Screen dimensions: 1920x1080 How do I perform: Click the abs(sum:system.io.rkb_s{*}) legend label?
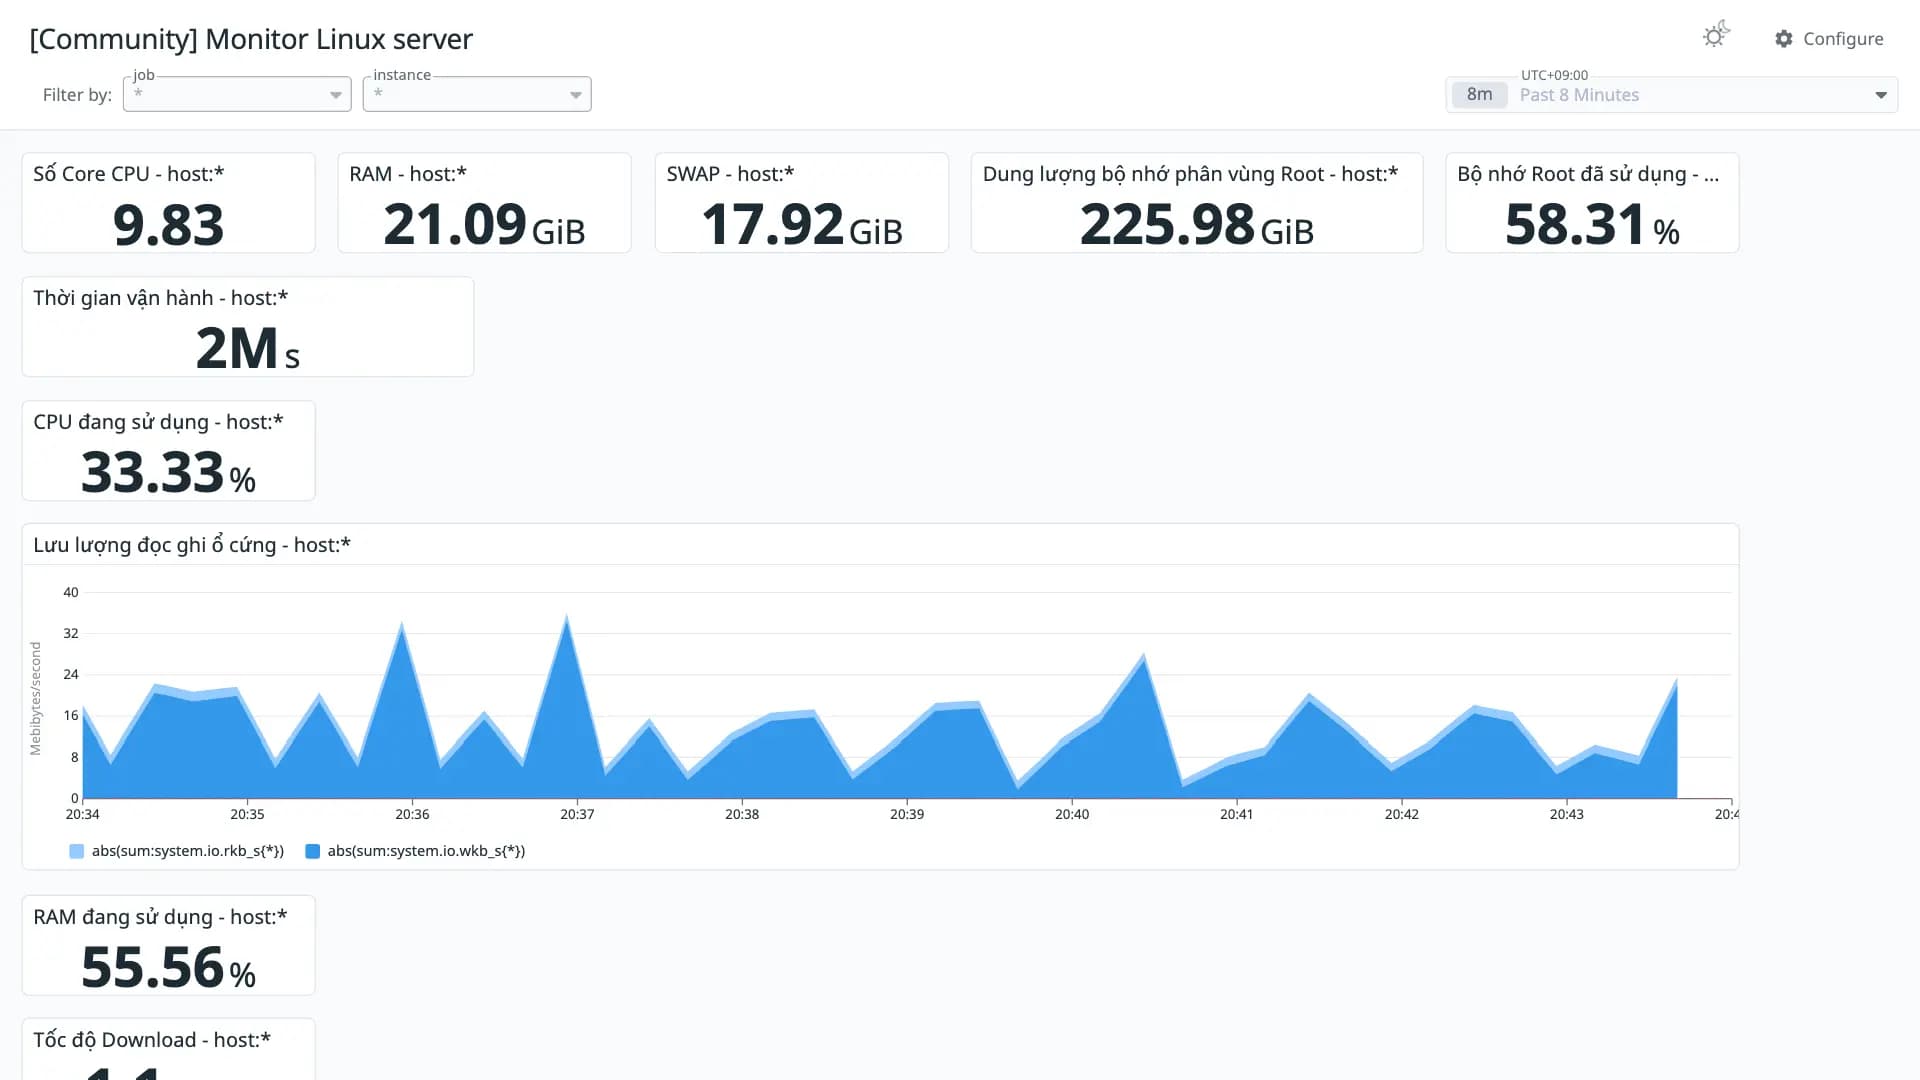point(188,851)
